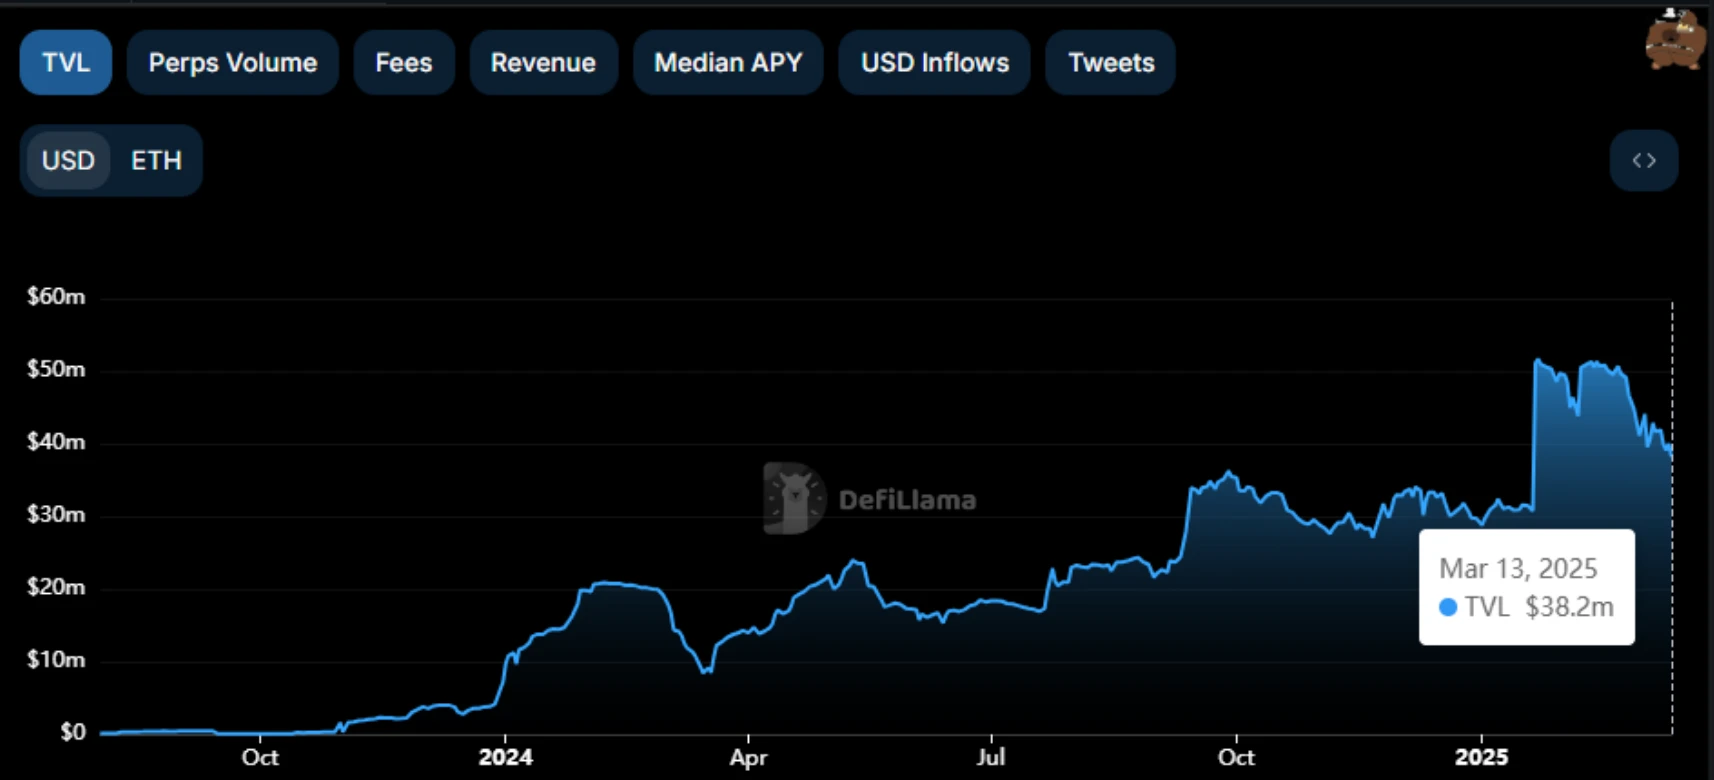
Task: Select the Jul marker on the timeline
Action: (x=991, y=757)
